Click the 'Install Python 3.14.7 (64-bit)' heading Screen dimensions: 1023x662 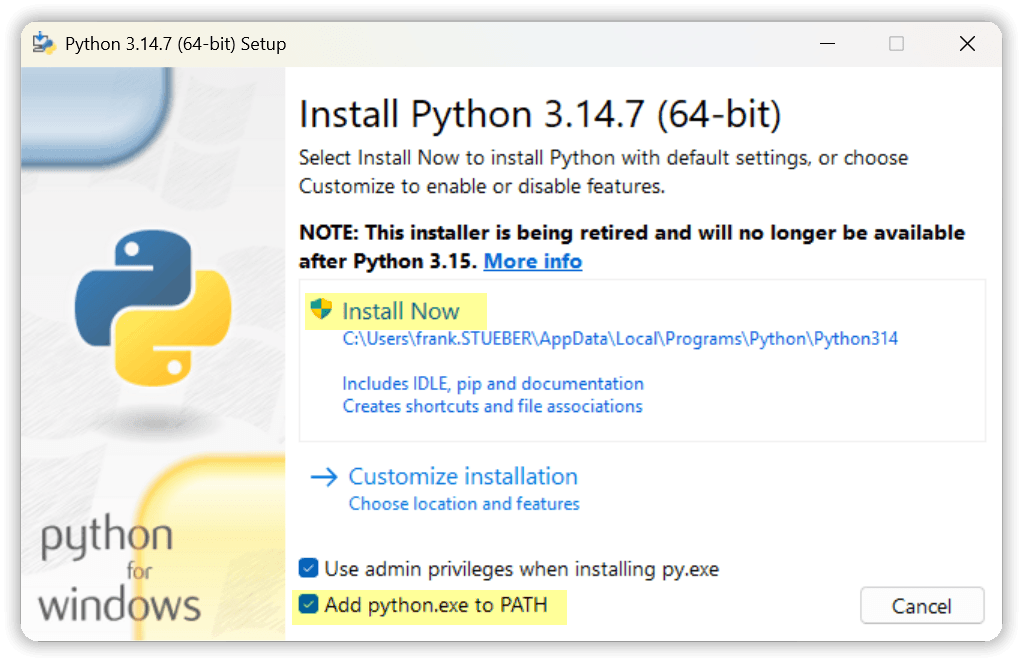540,115
